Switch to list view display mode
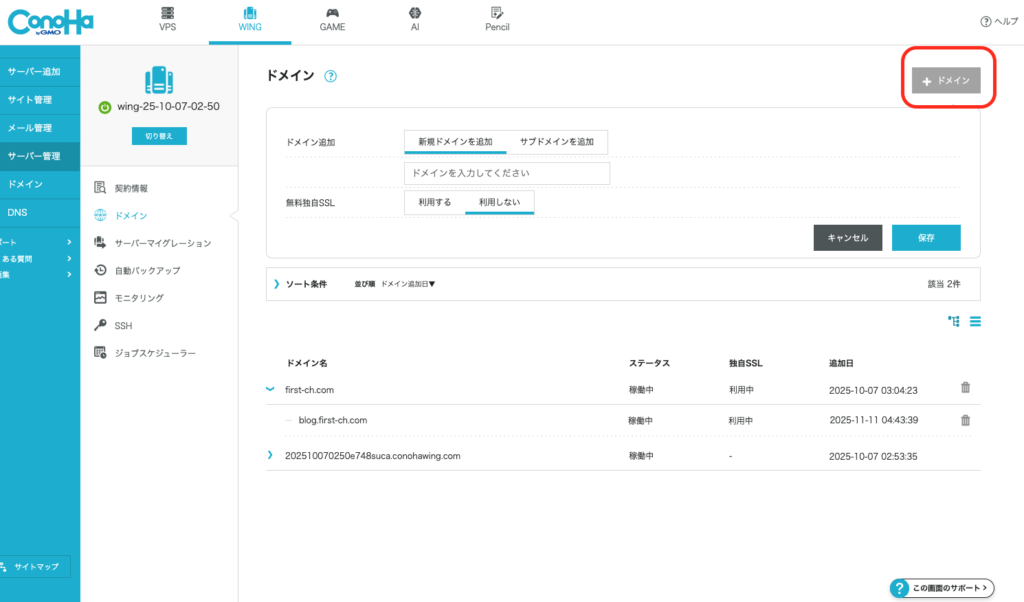This screenshot has width=1024, height=602. click(x=975, y=321)
